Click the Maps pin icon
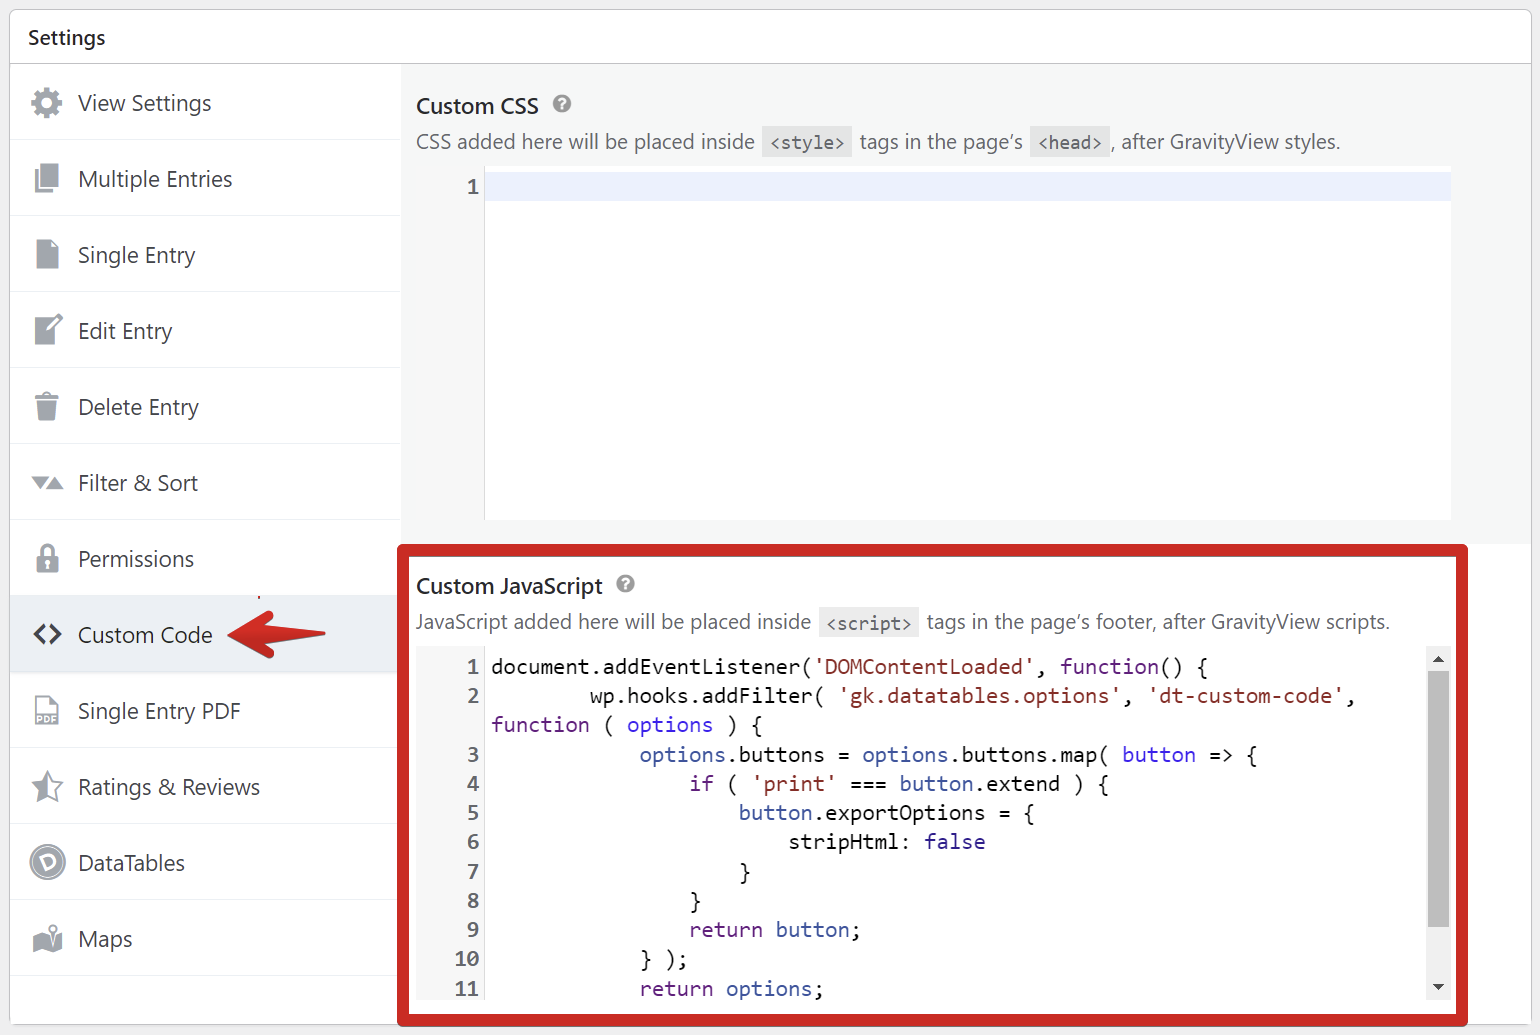 [47, 938]
